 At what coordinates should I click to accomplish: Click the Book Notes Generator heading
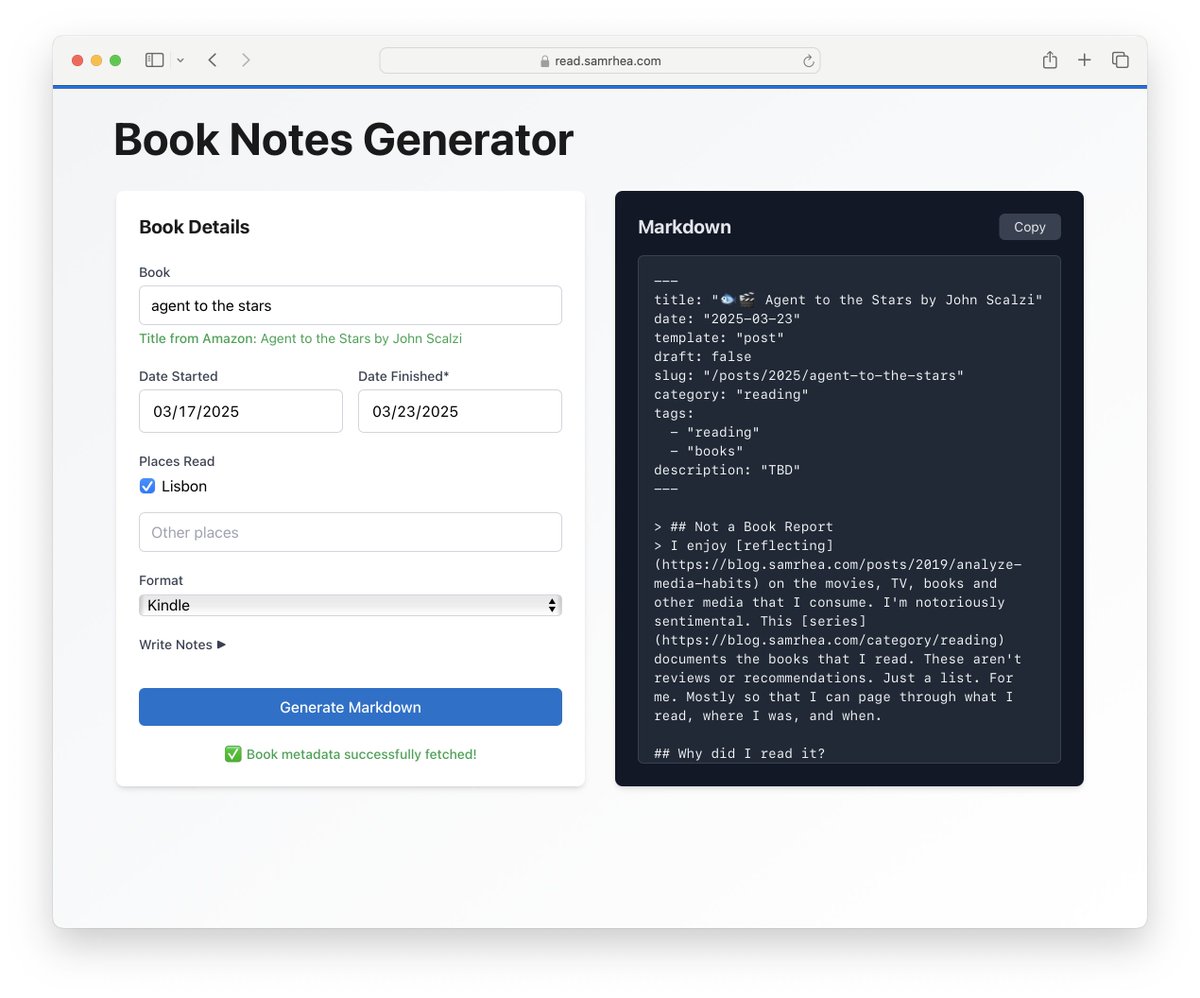tap(344, 140)
